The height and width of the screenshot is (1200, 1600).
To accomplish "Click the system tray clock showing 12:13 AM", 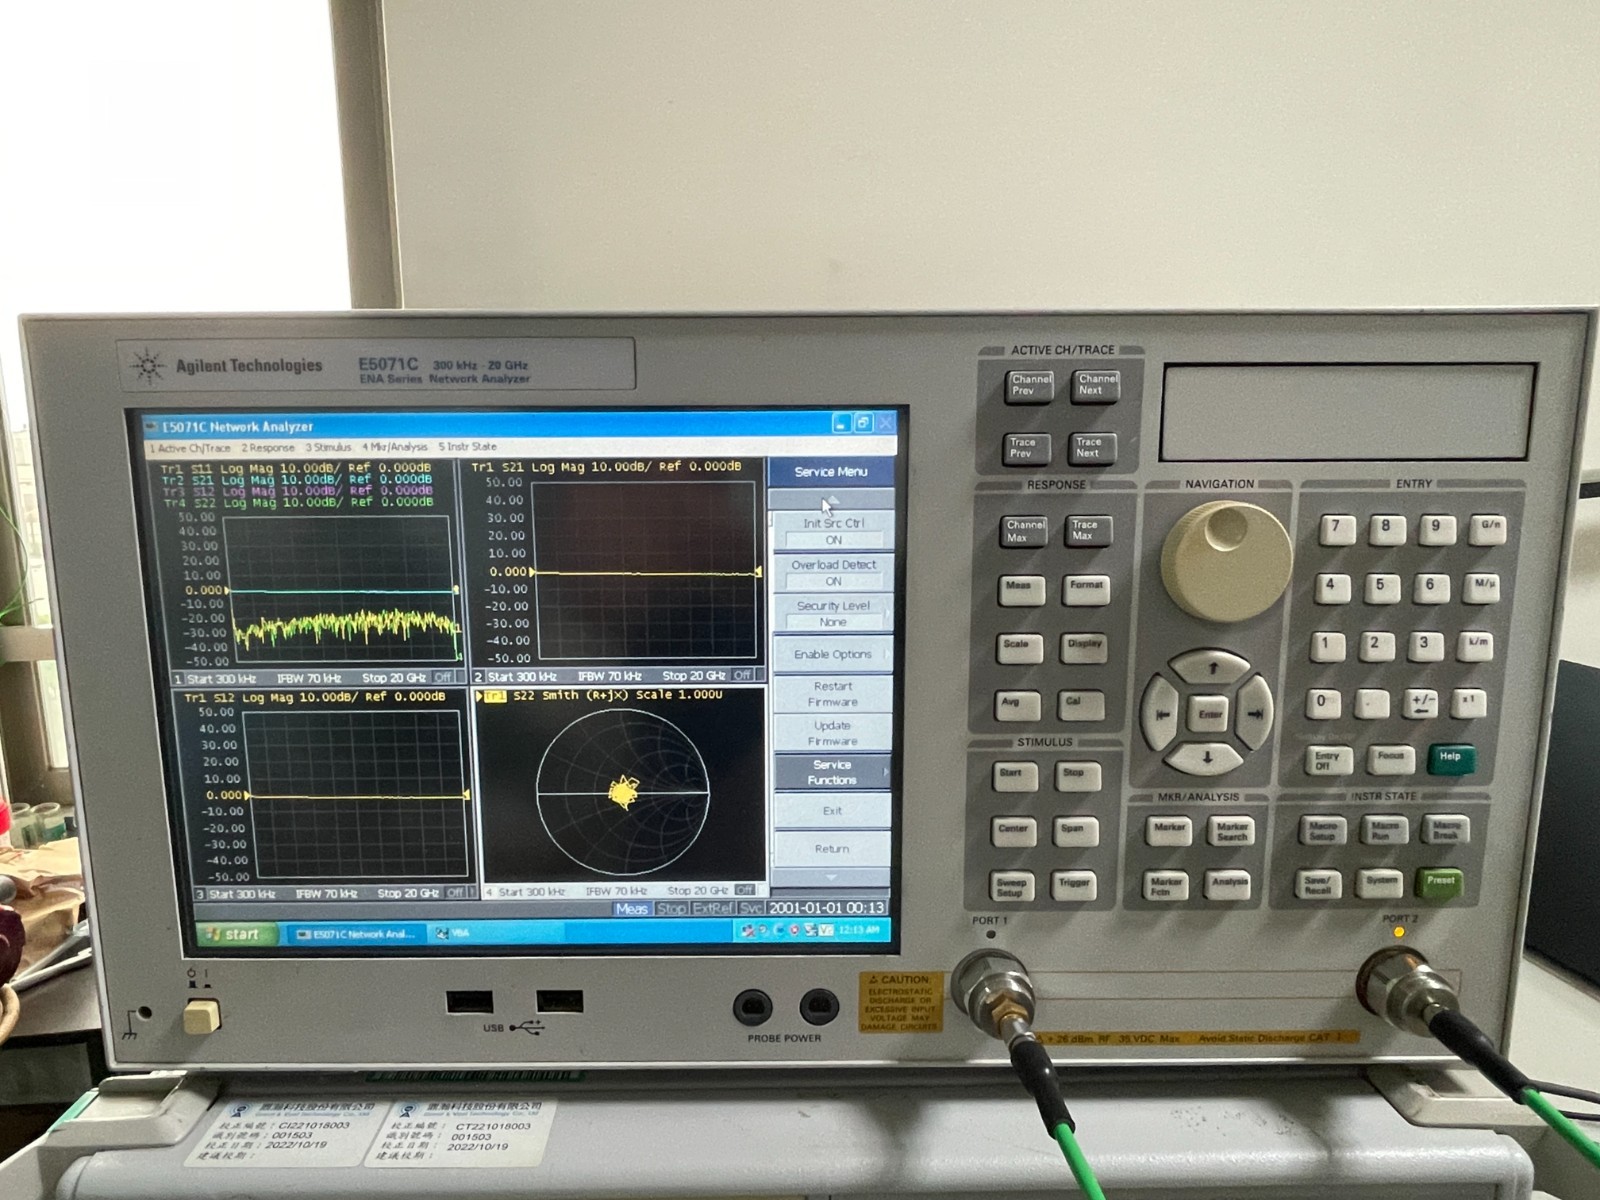I will tap(858, 930).
